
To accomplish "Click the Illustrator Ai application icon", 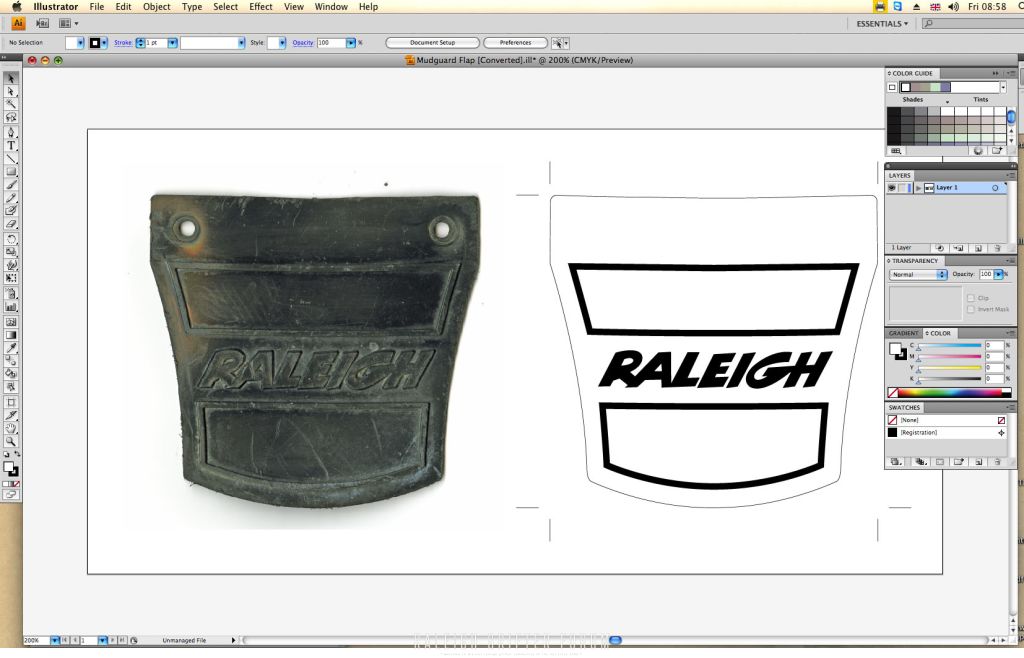I will (18, 24).
